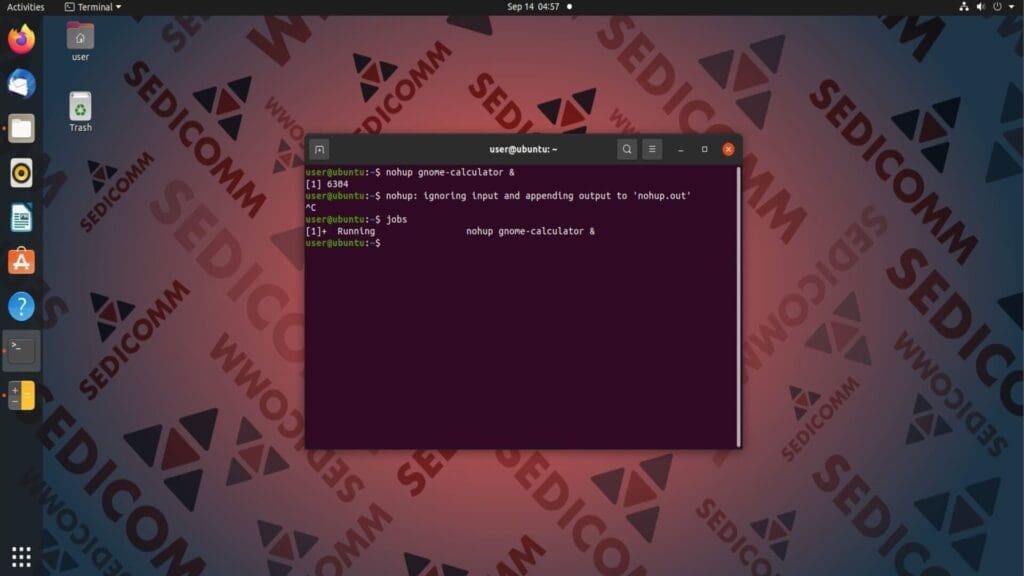Open the Terminal app menu in top bar
Viewport: 1024px width, 576px height.
click(x=93, y=7)
